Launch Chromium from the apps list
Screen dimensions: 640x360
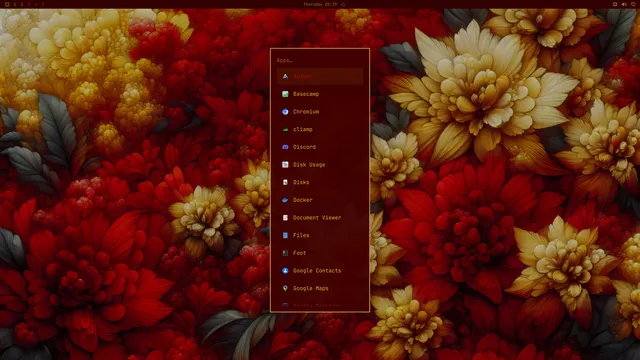point(320,111)
